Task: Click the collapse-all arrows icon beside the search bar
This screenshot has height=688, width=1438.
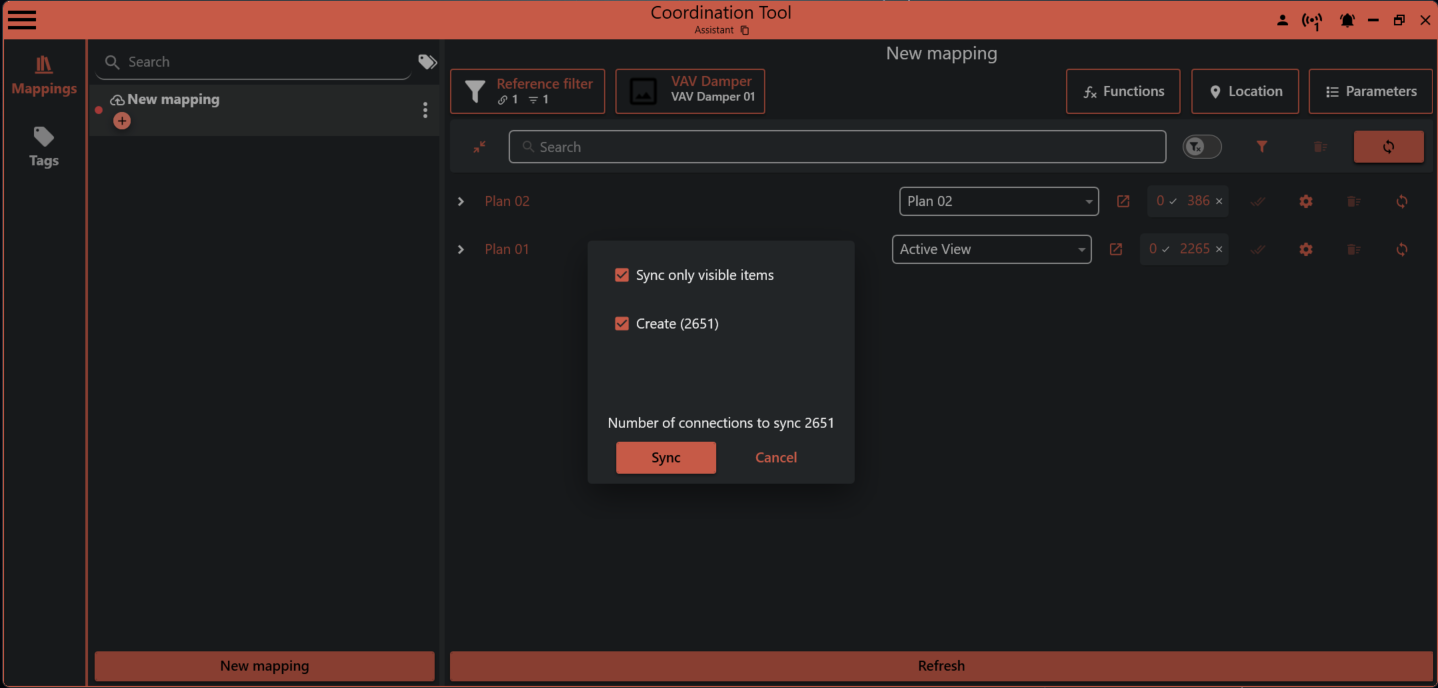Action: coord(479,147)
